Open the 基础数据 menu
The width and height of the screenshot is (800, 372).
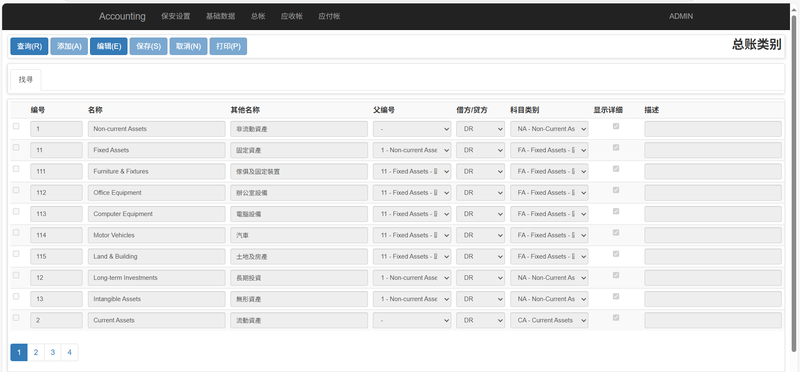220,16
